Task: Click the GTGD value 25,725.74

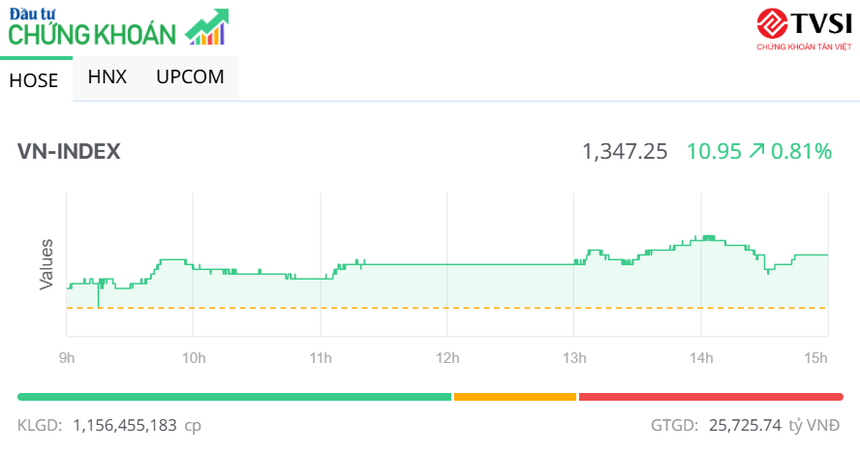Action: [x=744, y=425]
